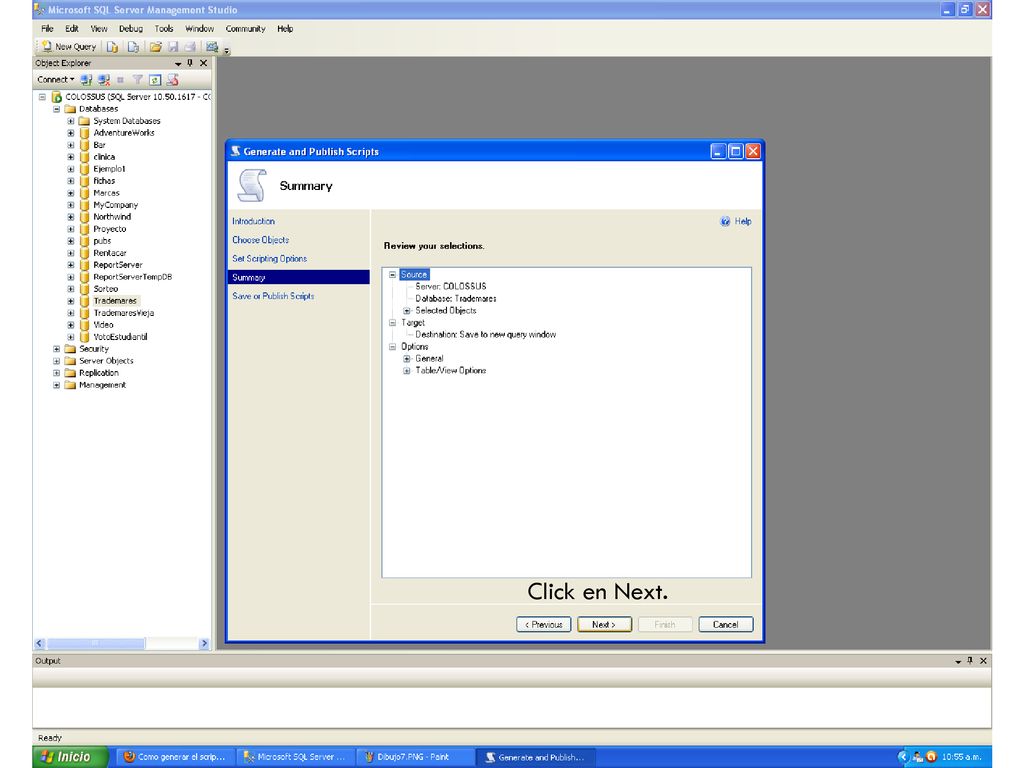
Task: Click the Next button
Action: [x=604, y=624]
